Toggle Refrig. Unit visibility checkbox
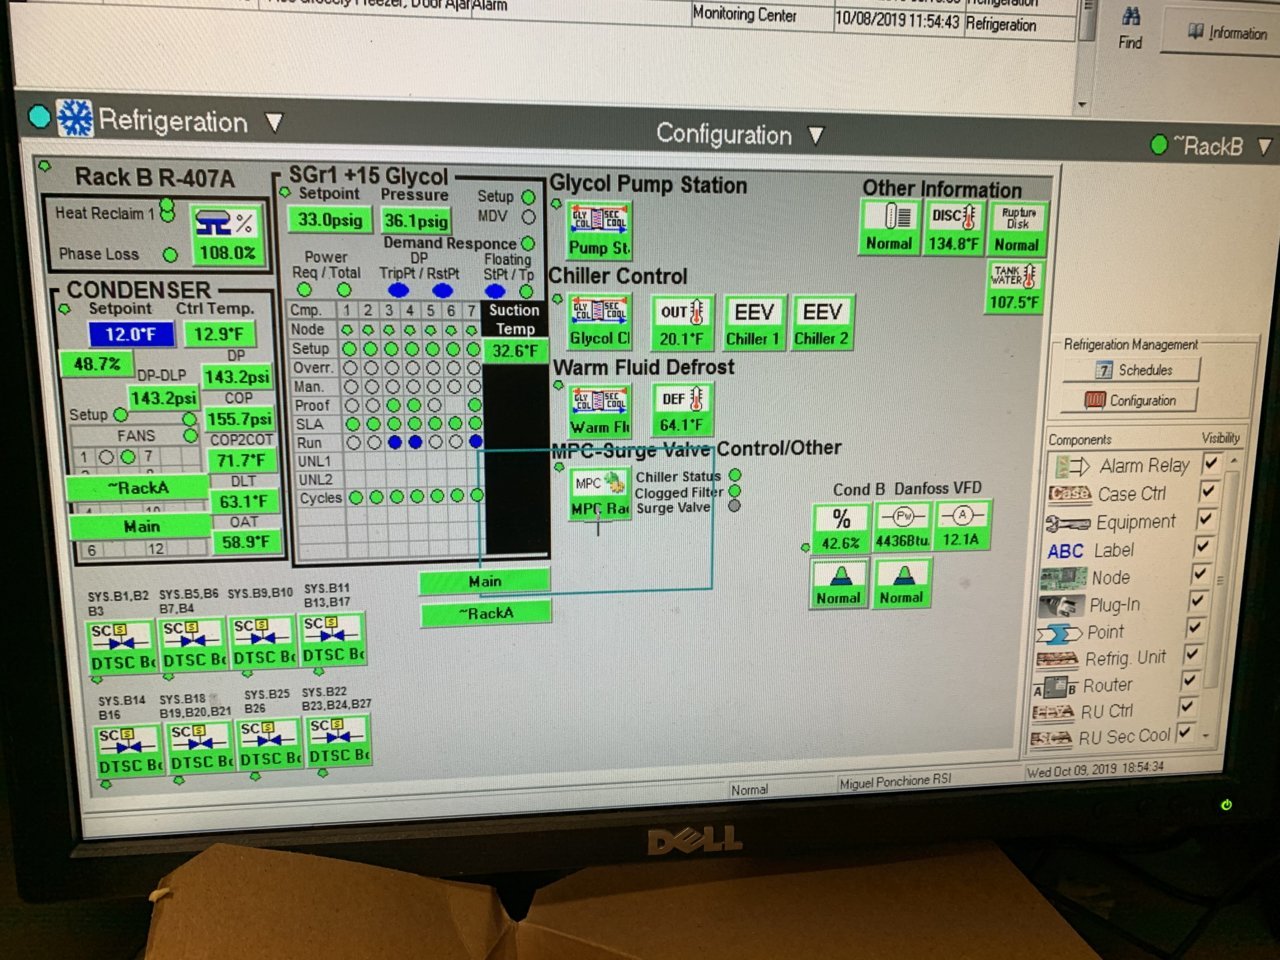 (1191, 653)
